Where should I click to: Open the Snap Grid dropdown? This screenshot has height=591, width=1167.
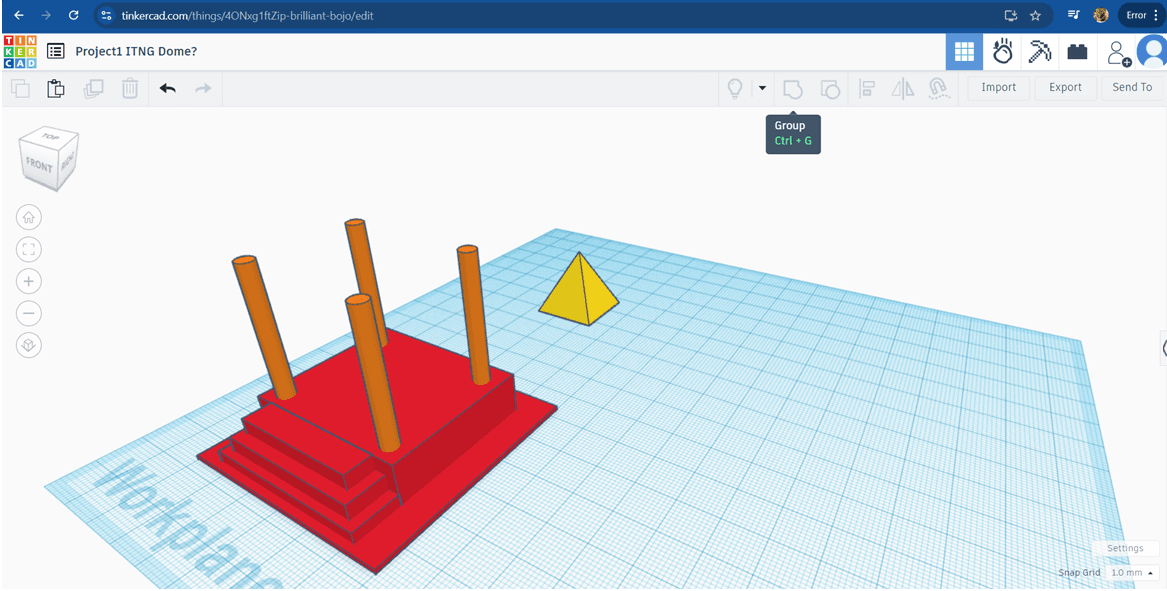coord(1133,573)
